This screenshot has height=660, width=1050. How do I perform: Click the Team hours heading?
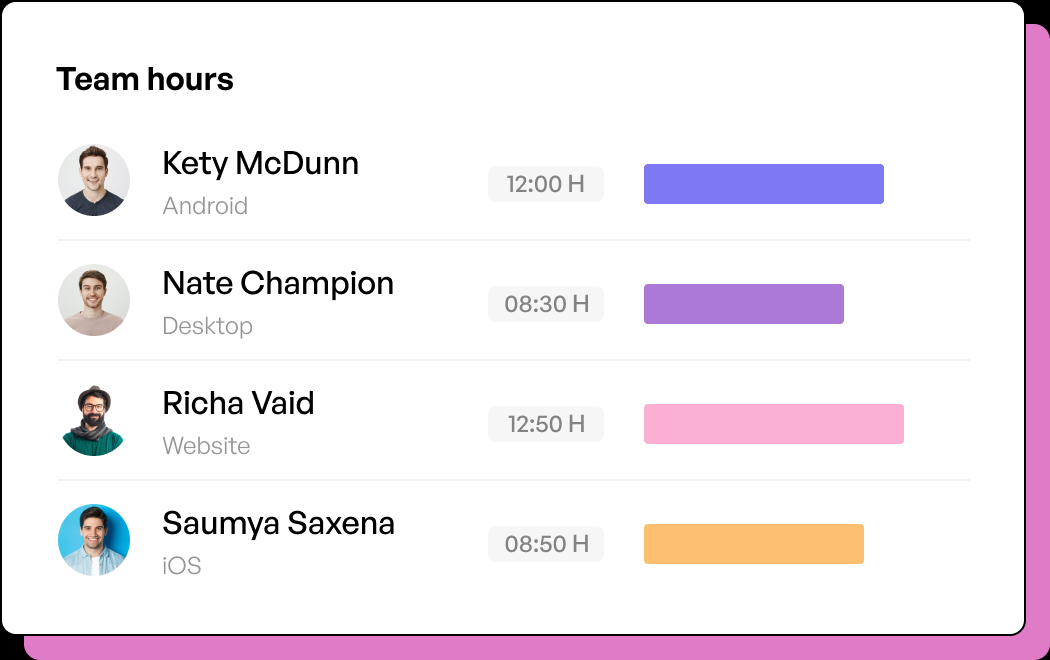click(x=145, y=79)
